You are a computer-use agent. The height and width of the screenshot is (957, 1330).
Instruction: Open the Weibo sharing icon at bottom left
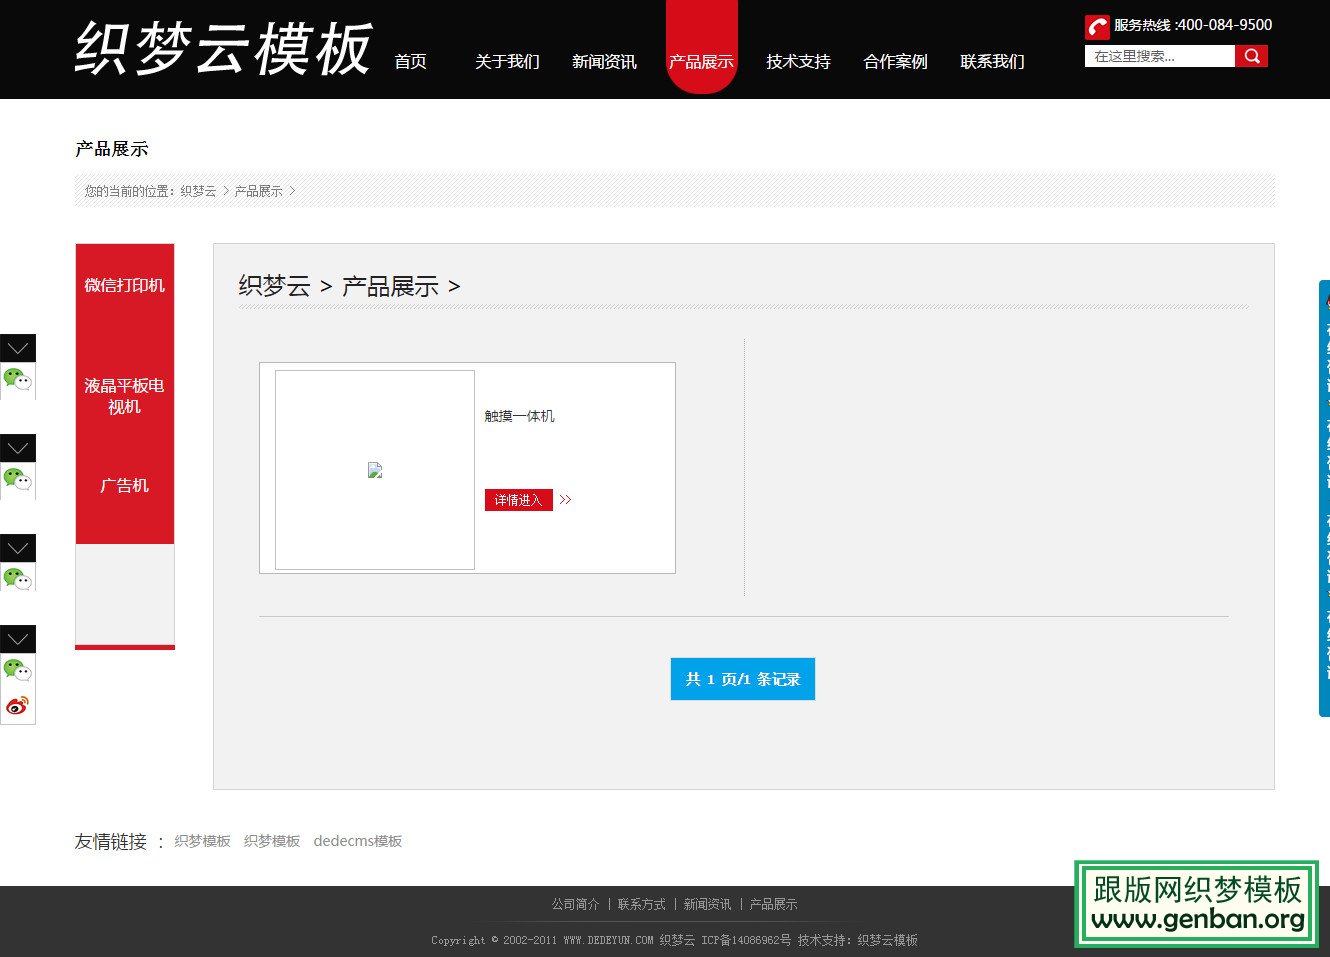coord(18,705)
